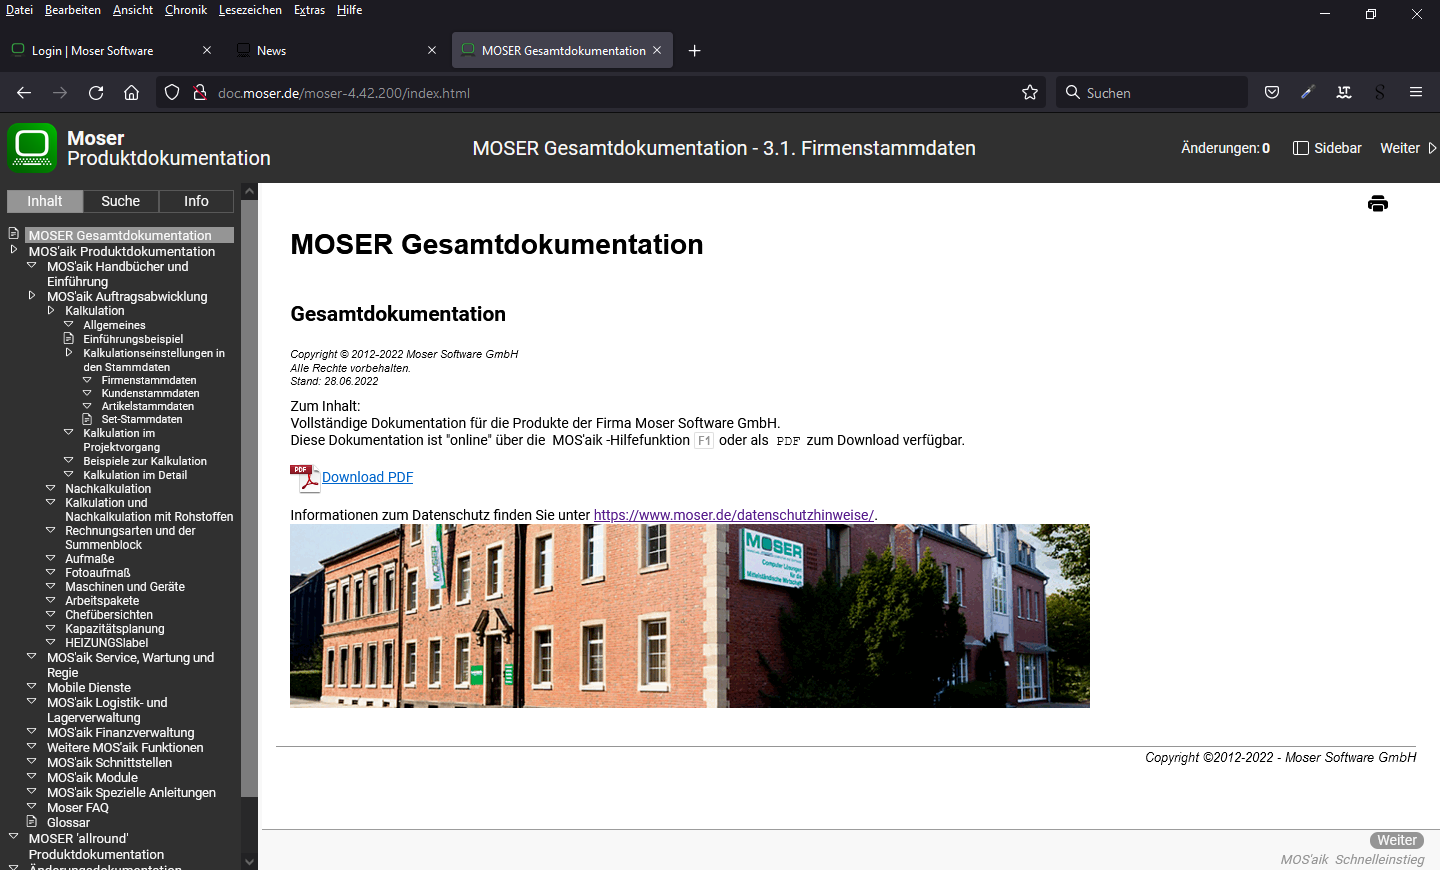This screenshot has height=870, width=1440.
Task: Click Weiter in the header
Action: pyautogui.click(x=1408, y=148)
